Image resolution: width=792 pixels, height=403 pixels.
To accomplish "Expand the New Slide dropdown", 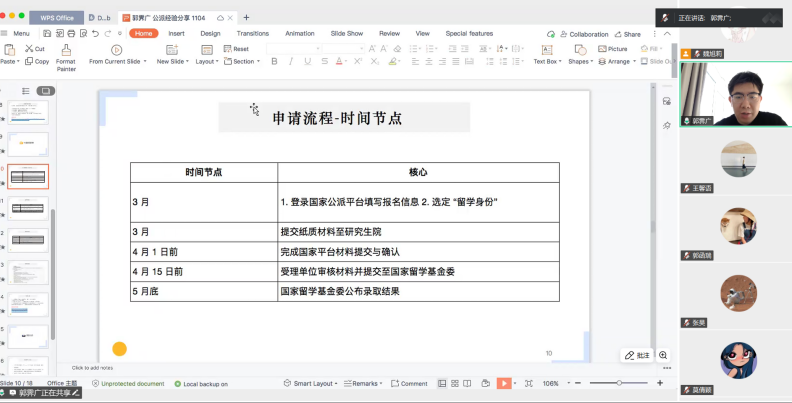I will tap(173, 62).
